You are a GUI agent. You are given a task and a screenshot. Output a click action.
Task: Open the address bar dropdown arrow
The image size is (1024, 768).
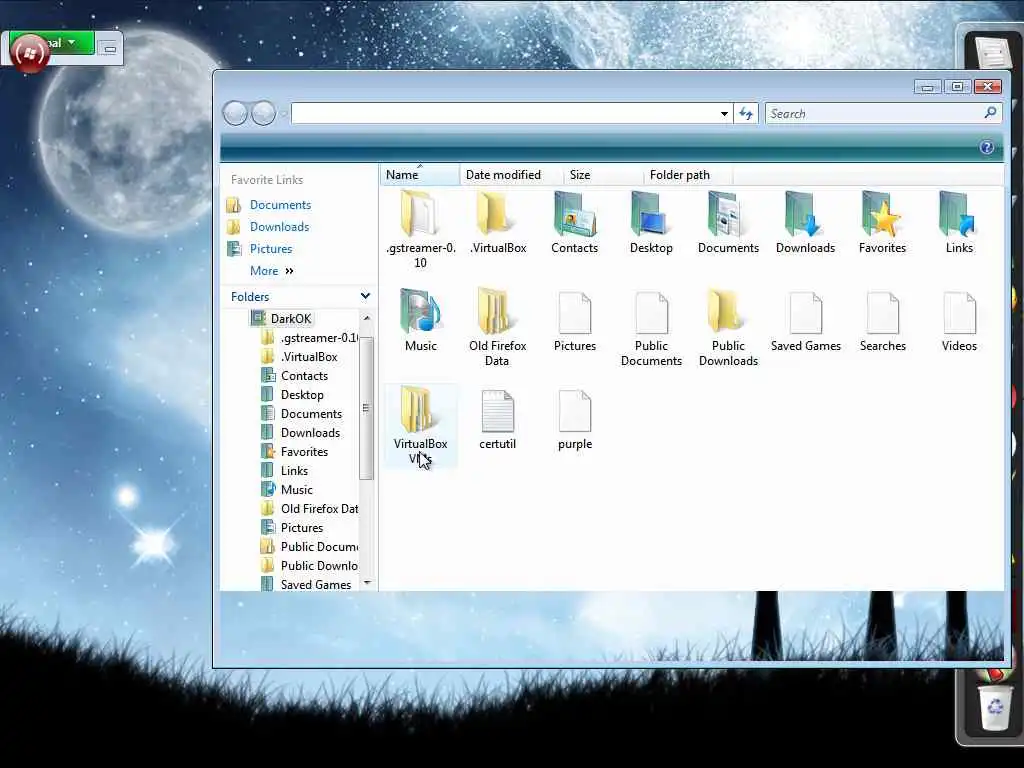point(724,114)
